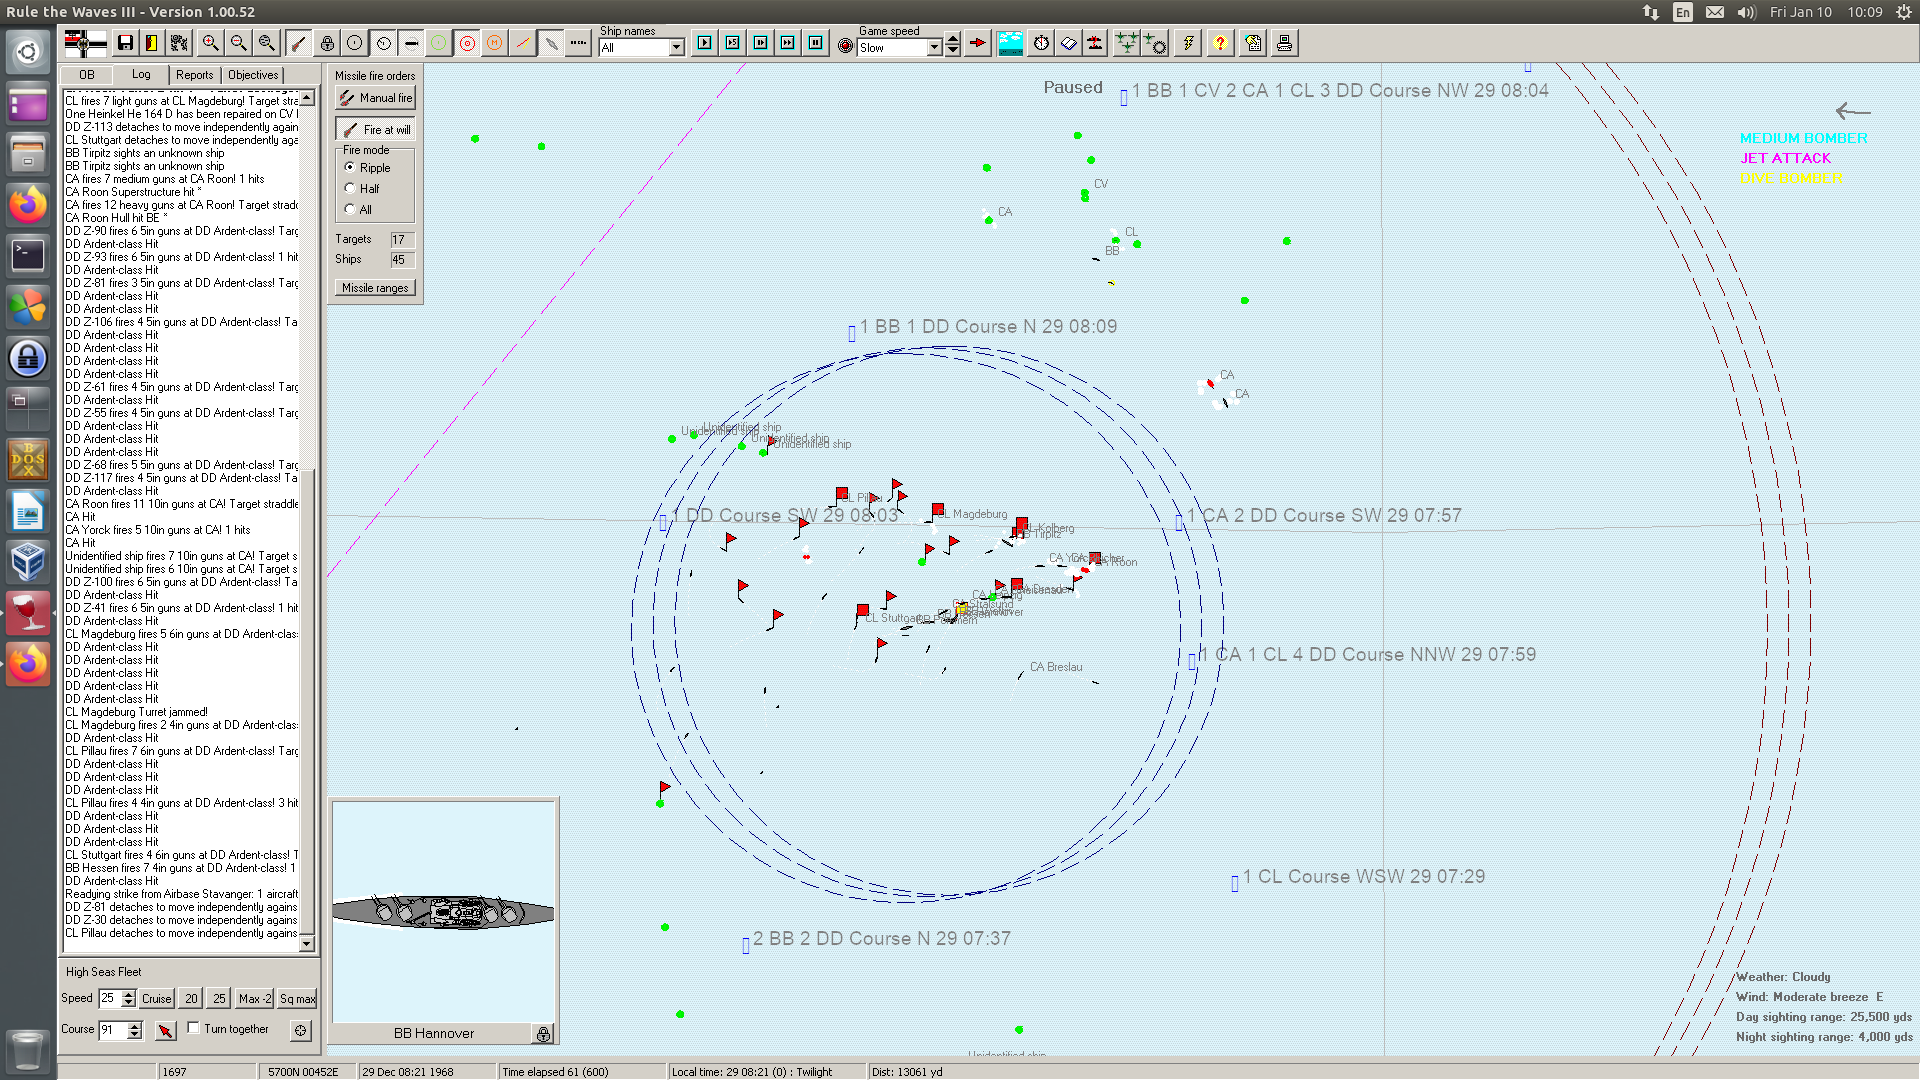Click the En keyboard layout indicator

click(x=1683, y=12)
